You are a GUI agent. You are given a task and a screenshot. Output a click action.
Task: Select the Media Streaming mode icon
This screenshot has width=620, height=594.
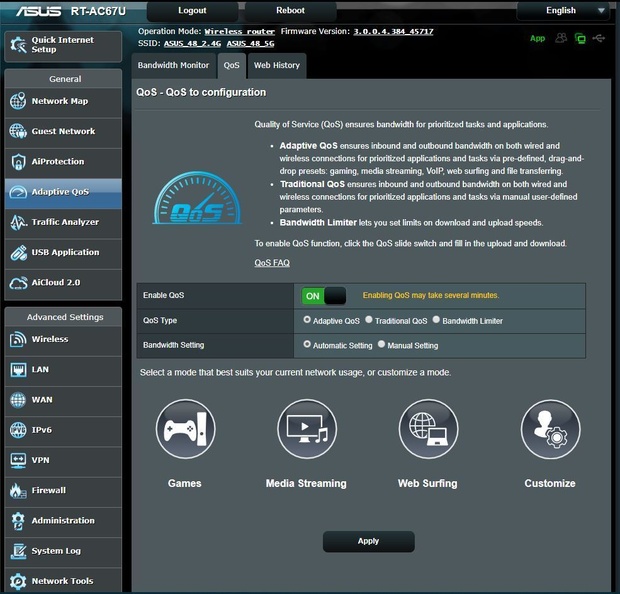point(307,429)
